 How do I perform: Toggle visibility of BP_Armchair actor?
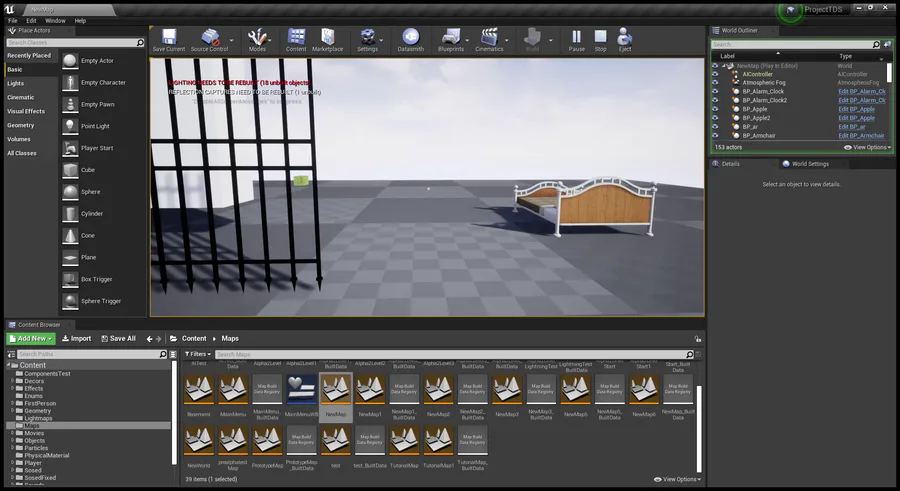click(x=715, y=136)
